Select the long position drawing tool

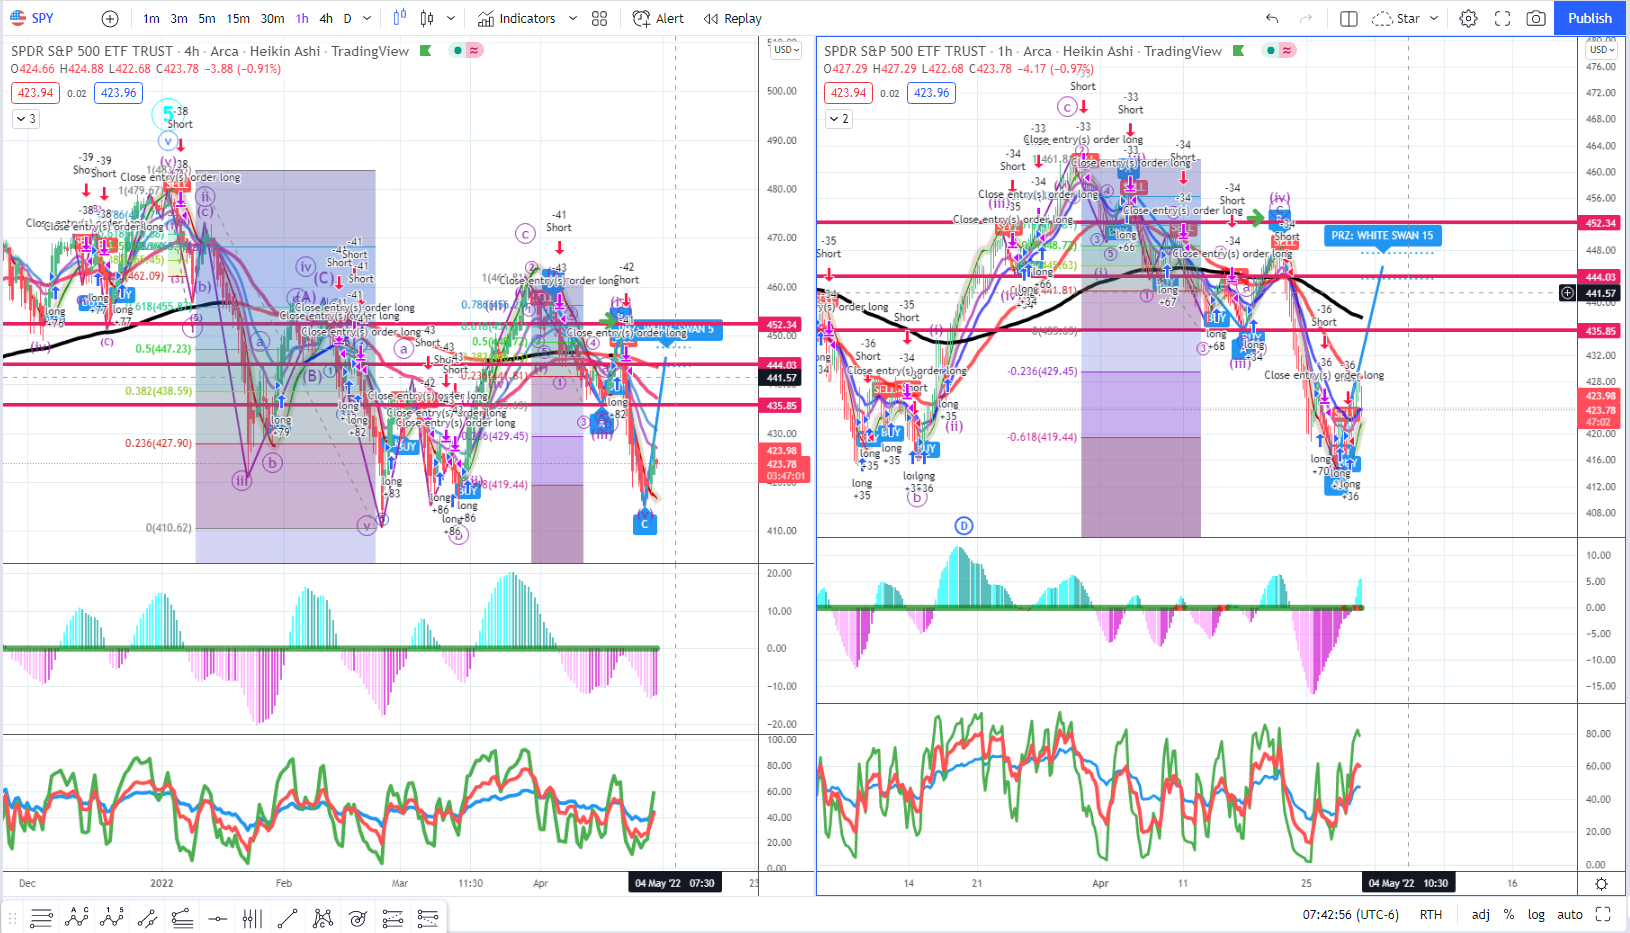pyautogui.click(x=393, y=918)
